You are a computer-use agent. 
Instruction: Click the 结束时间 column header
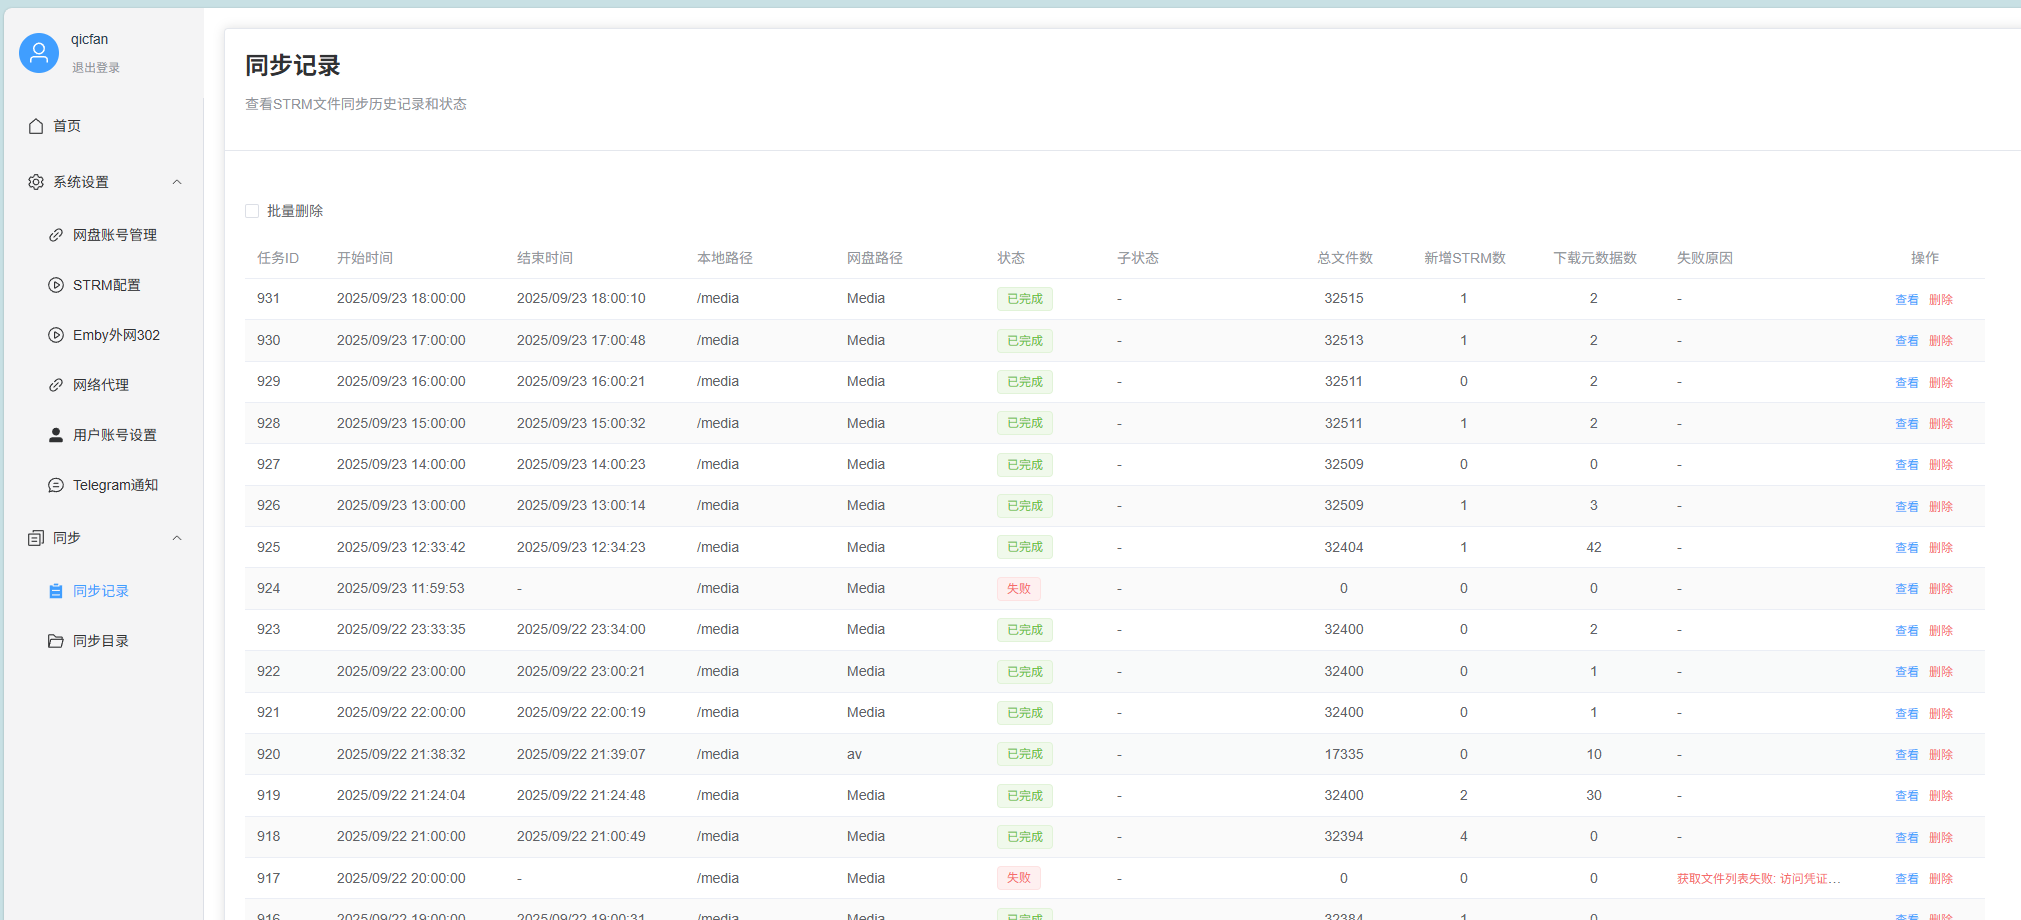[545, 258]
